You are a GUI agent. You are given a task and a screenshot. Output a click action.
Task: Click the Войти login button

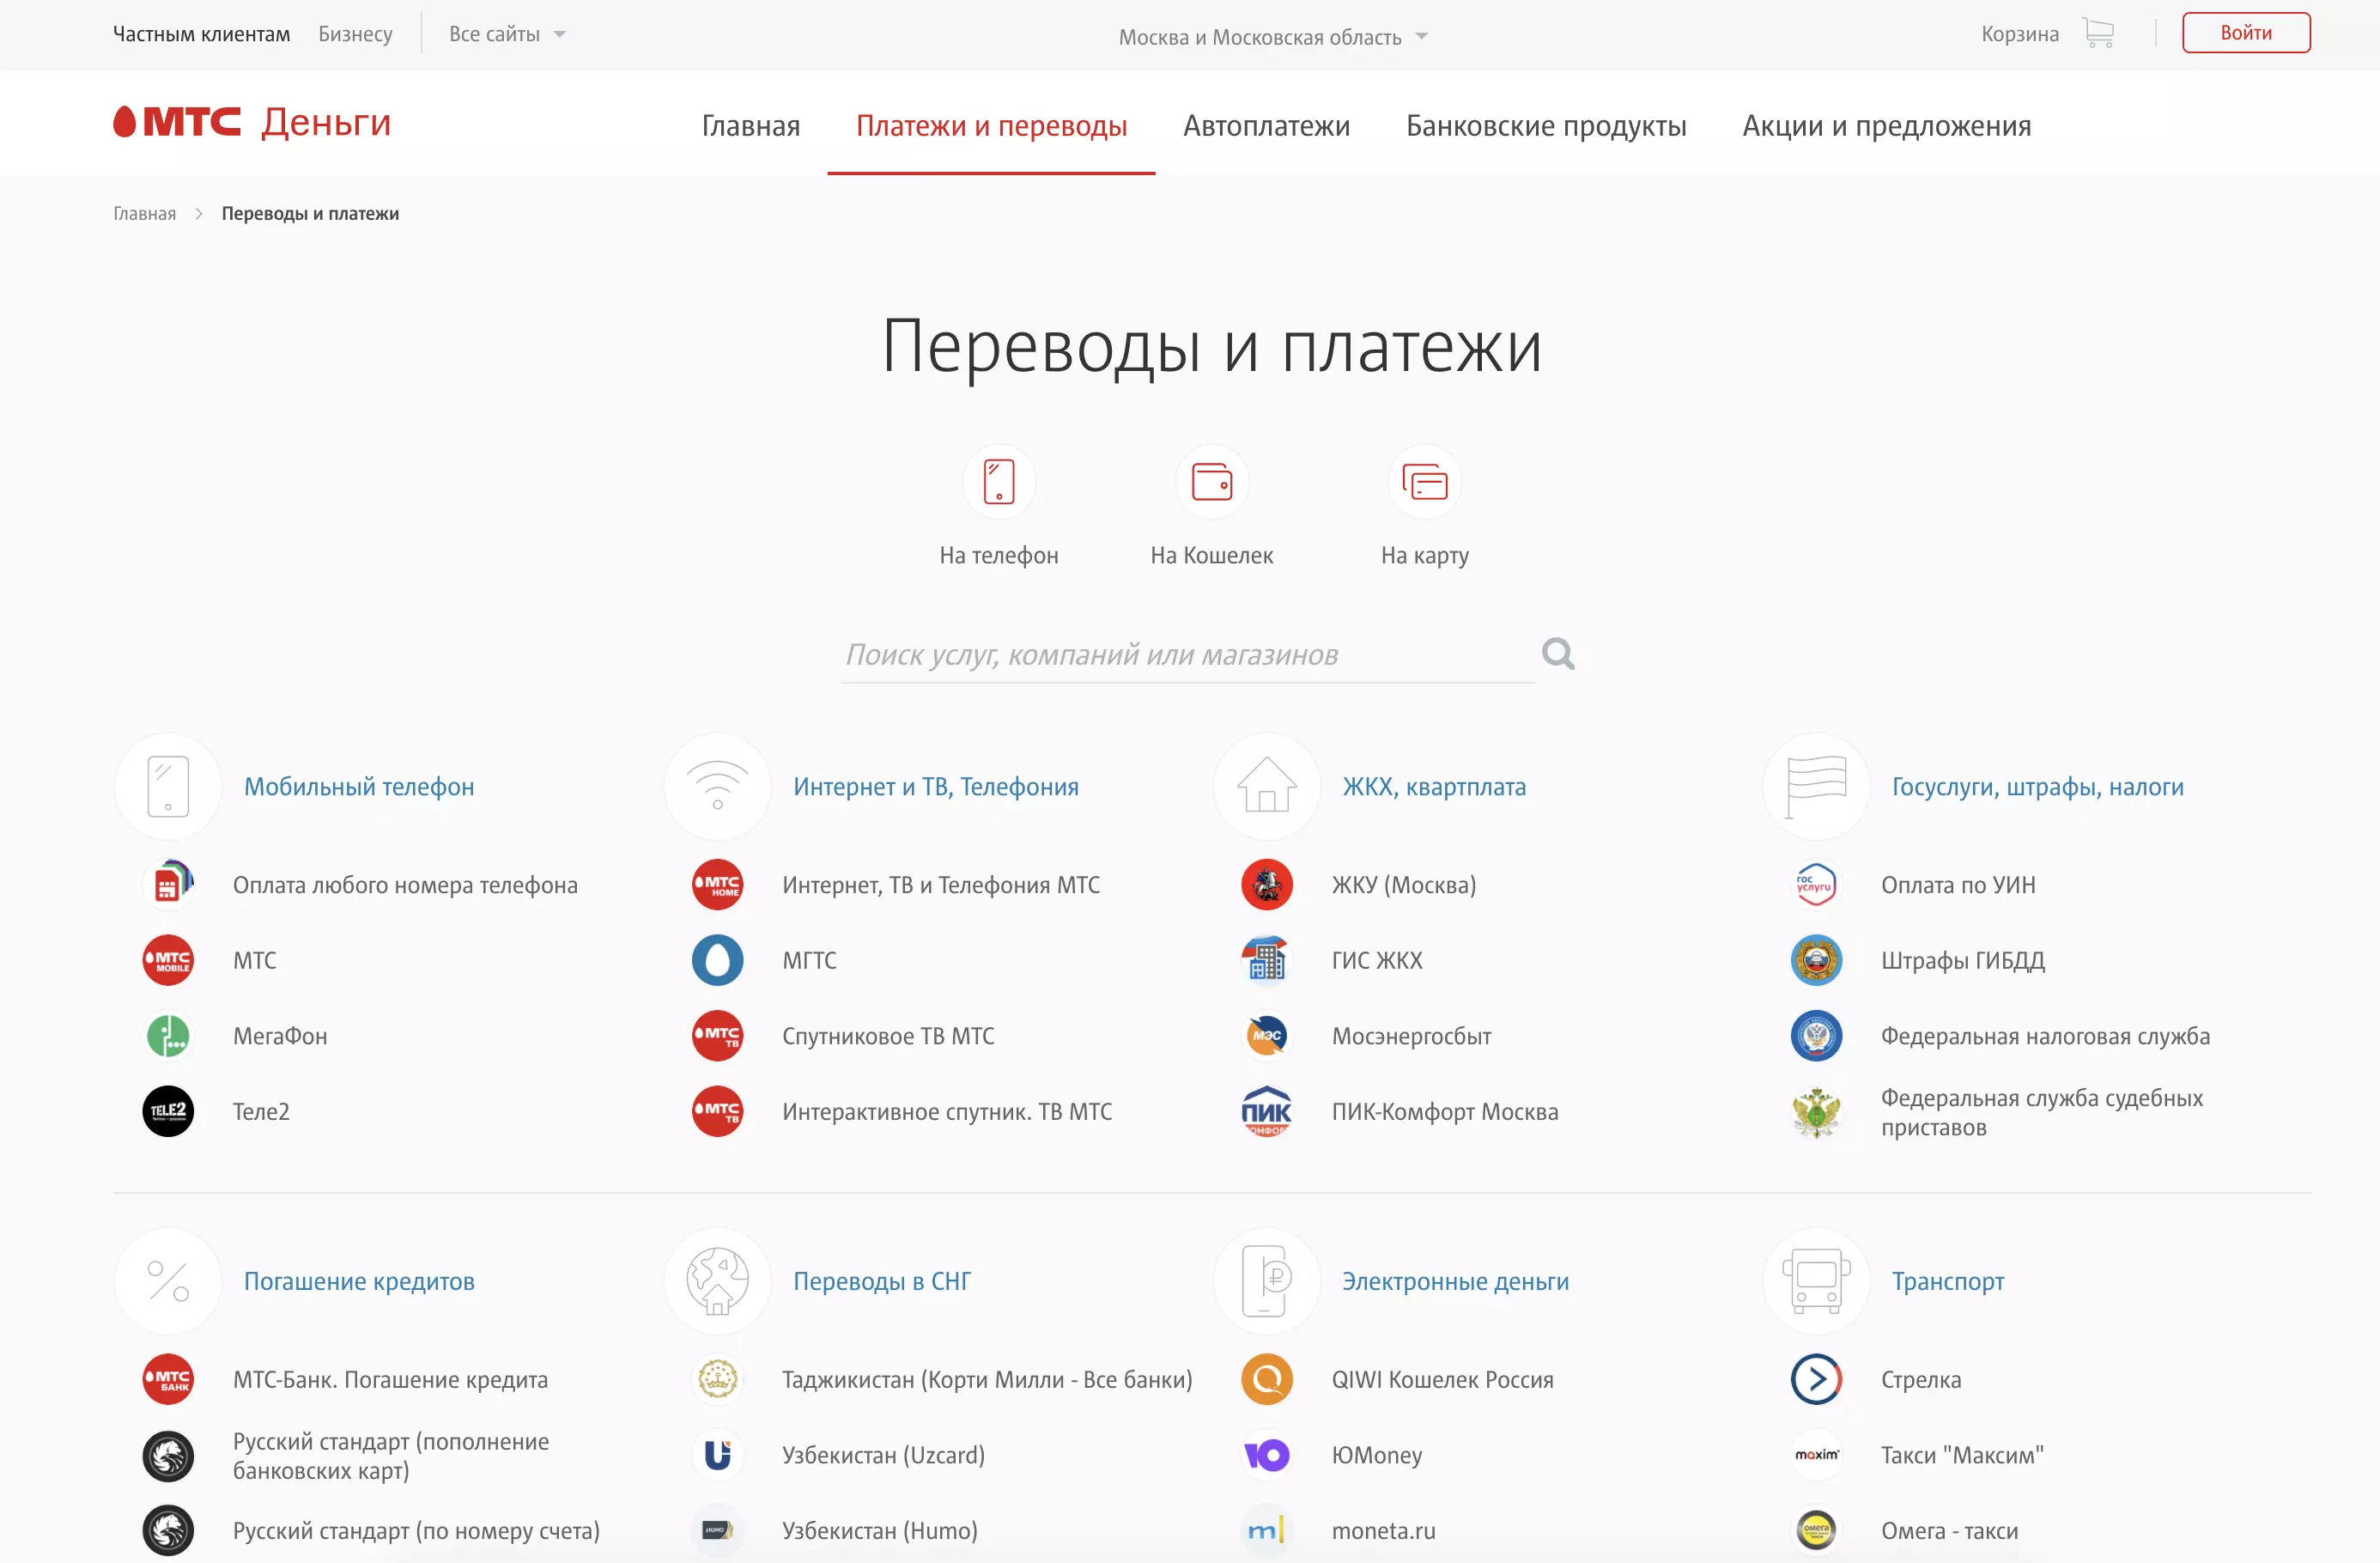2246,33
